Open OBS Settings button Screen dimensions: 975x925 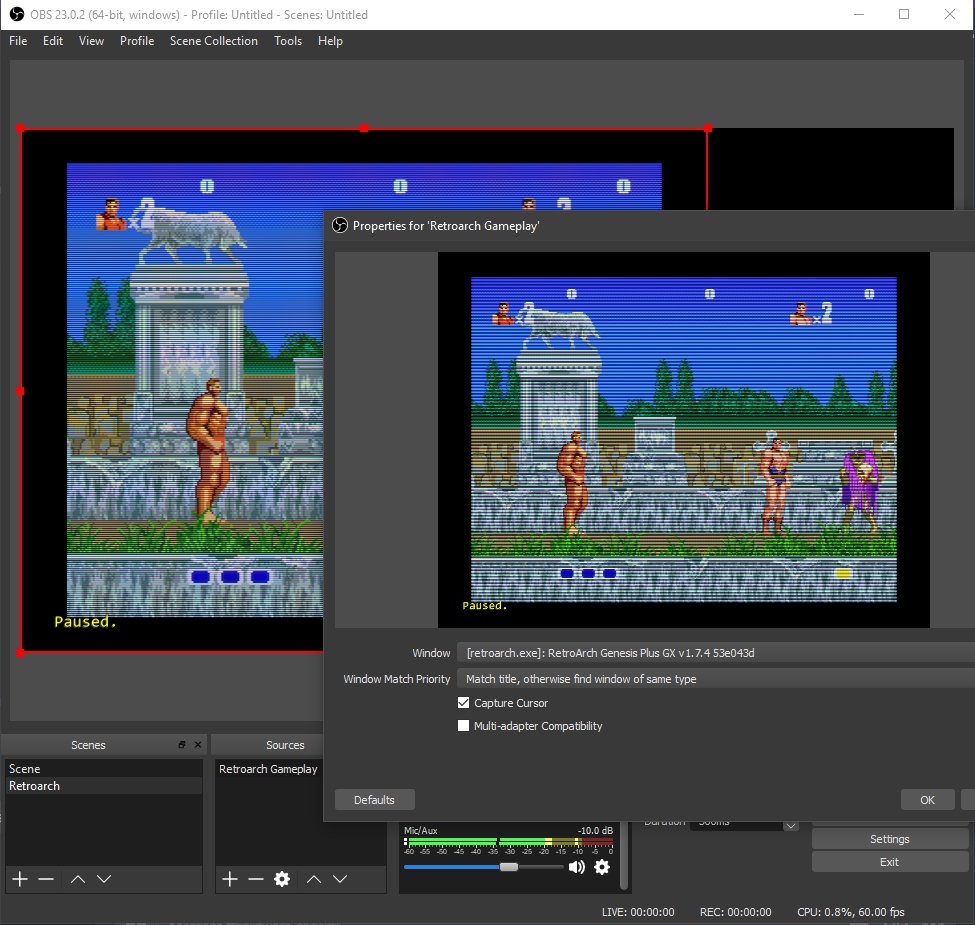point(890,839)
